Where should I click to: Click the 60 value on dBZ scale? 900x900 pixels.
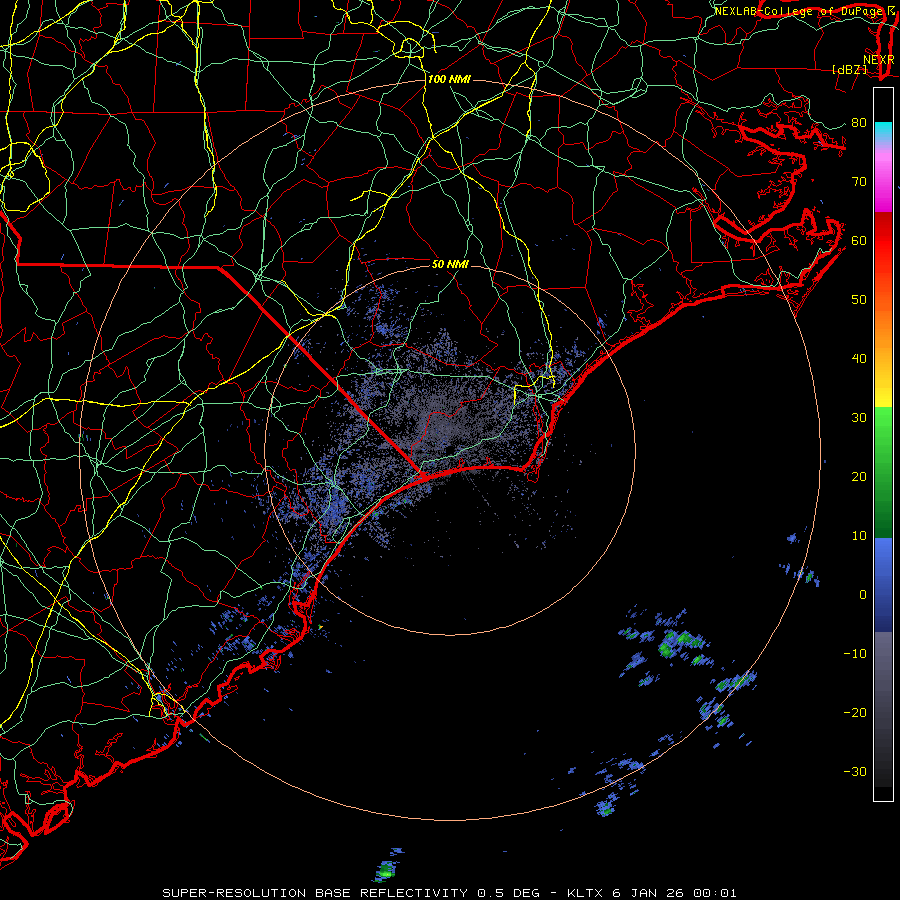859,240
